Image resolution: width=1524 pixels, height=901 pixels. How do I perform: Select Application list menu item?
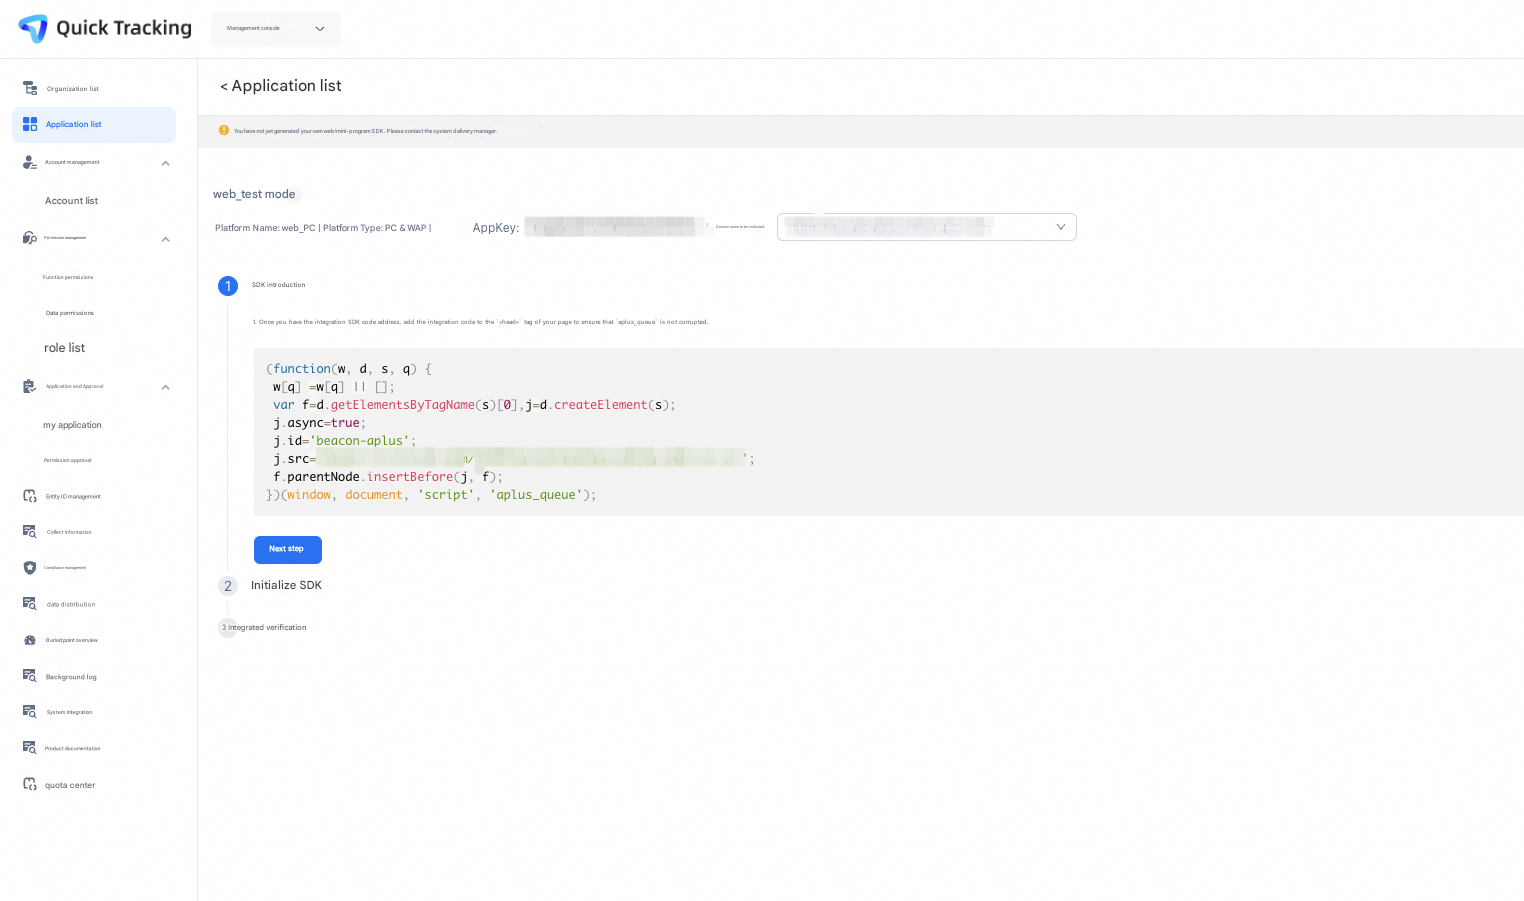coord(94,125)
